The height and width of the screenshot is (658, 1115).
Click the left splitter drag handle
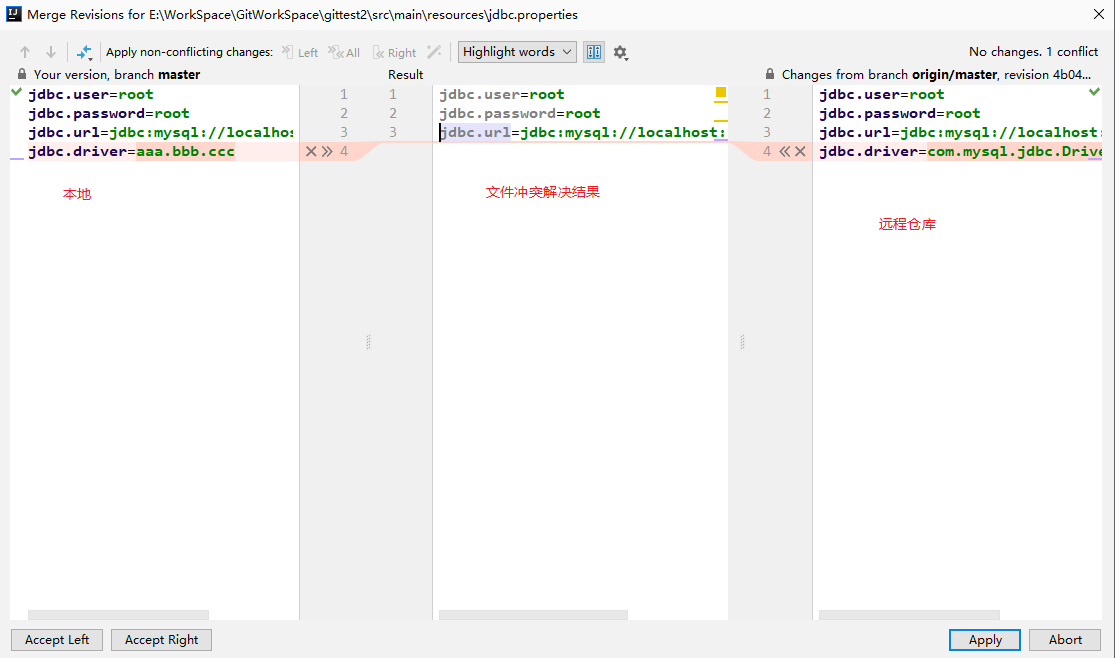368,342
